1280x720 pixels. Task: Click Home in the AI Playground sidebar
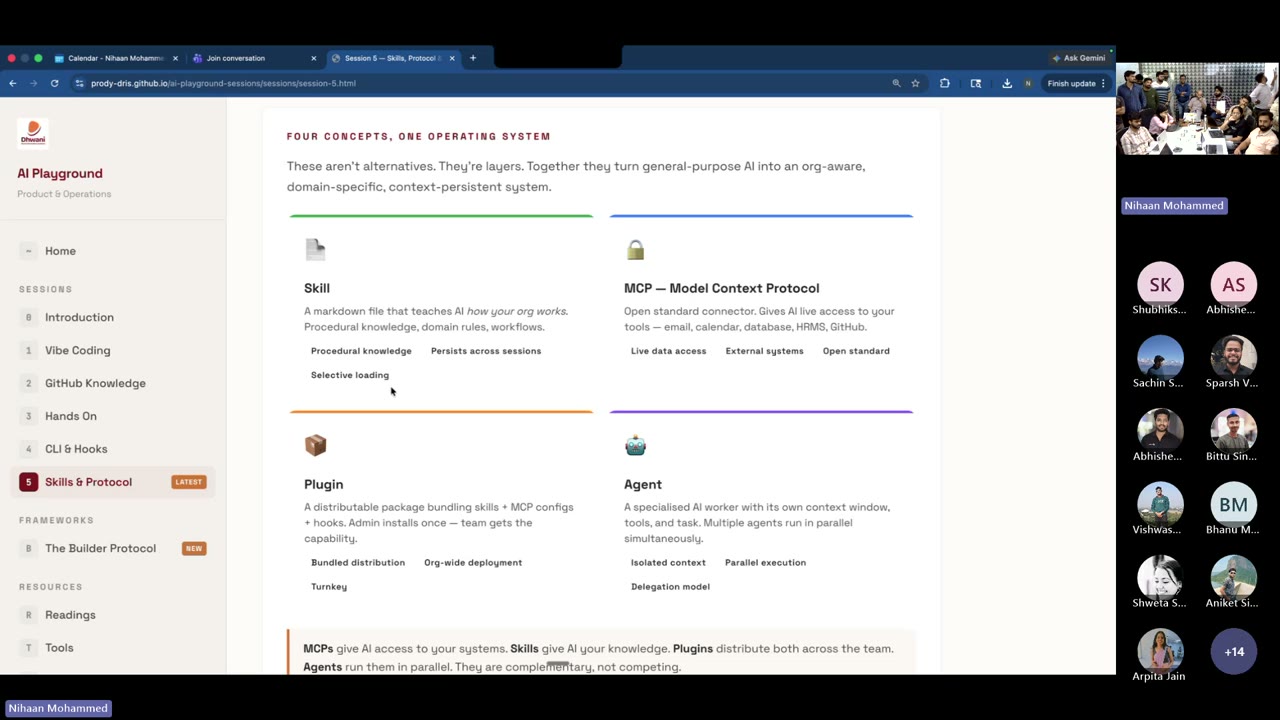(x=60, y=251)
